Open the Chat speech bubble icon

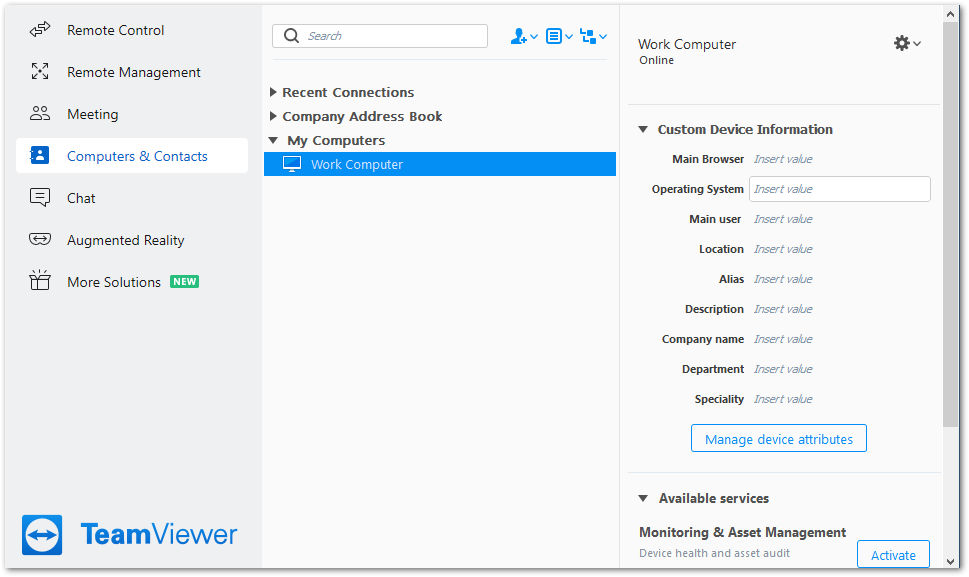[40, 198]
